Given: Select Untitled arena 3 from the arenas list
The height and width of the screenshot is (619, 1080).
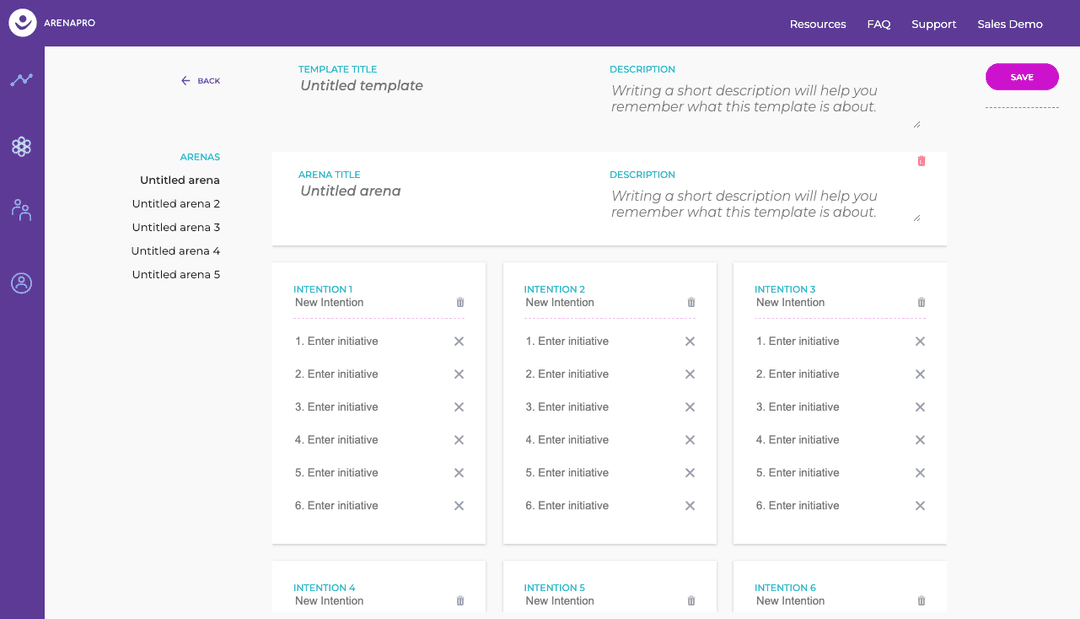Looking at the screenshot, I should click(176, 227).
